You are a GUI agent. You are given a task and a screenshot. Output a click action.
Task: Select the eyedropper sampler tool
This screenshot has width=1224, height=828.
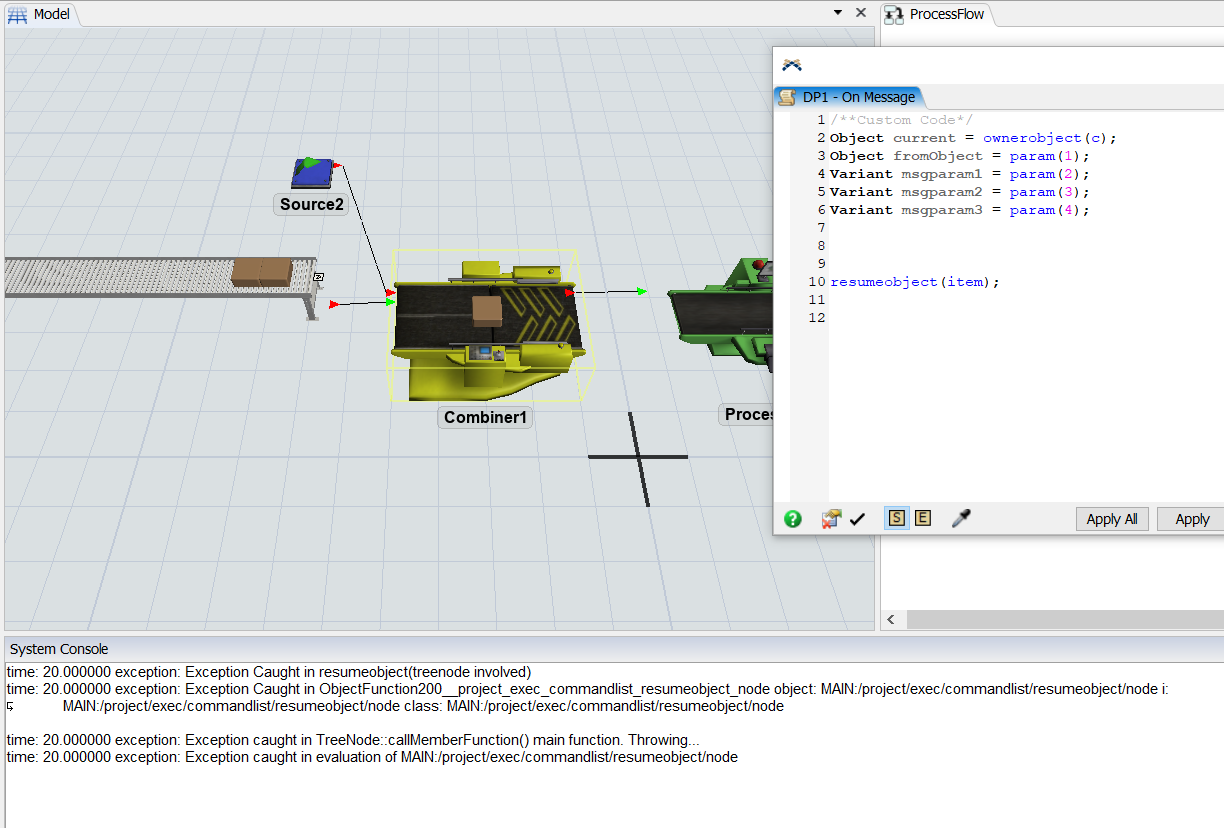click(x=961, y=518)
